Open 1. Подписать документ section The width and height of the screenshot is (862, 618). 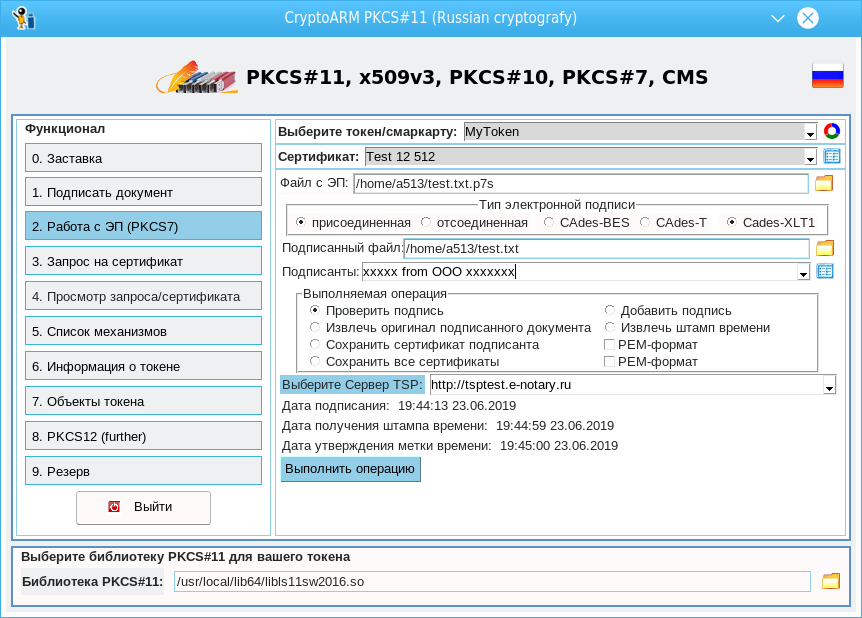pyautogui.click(x=143, y=192)
